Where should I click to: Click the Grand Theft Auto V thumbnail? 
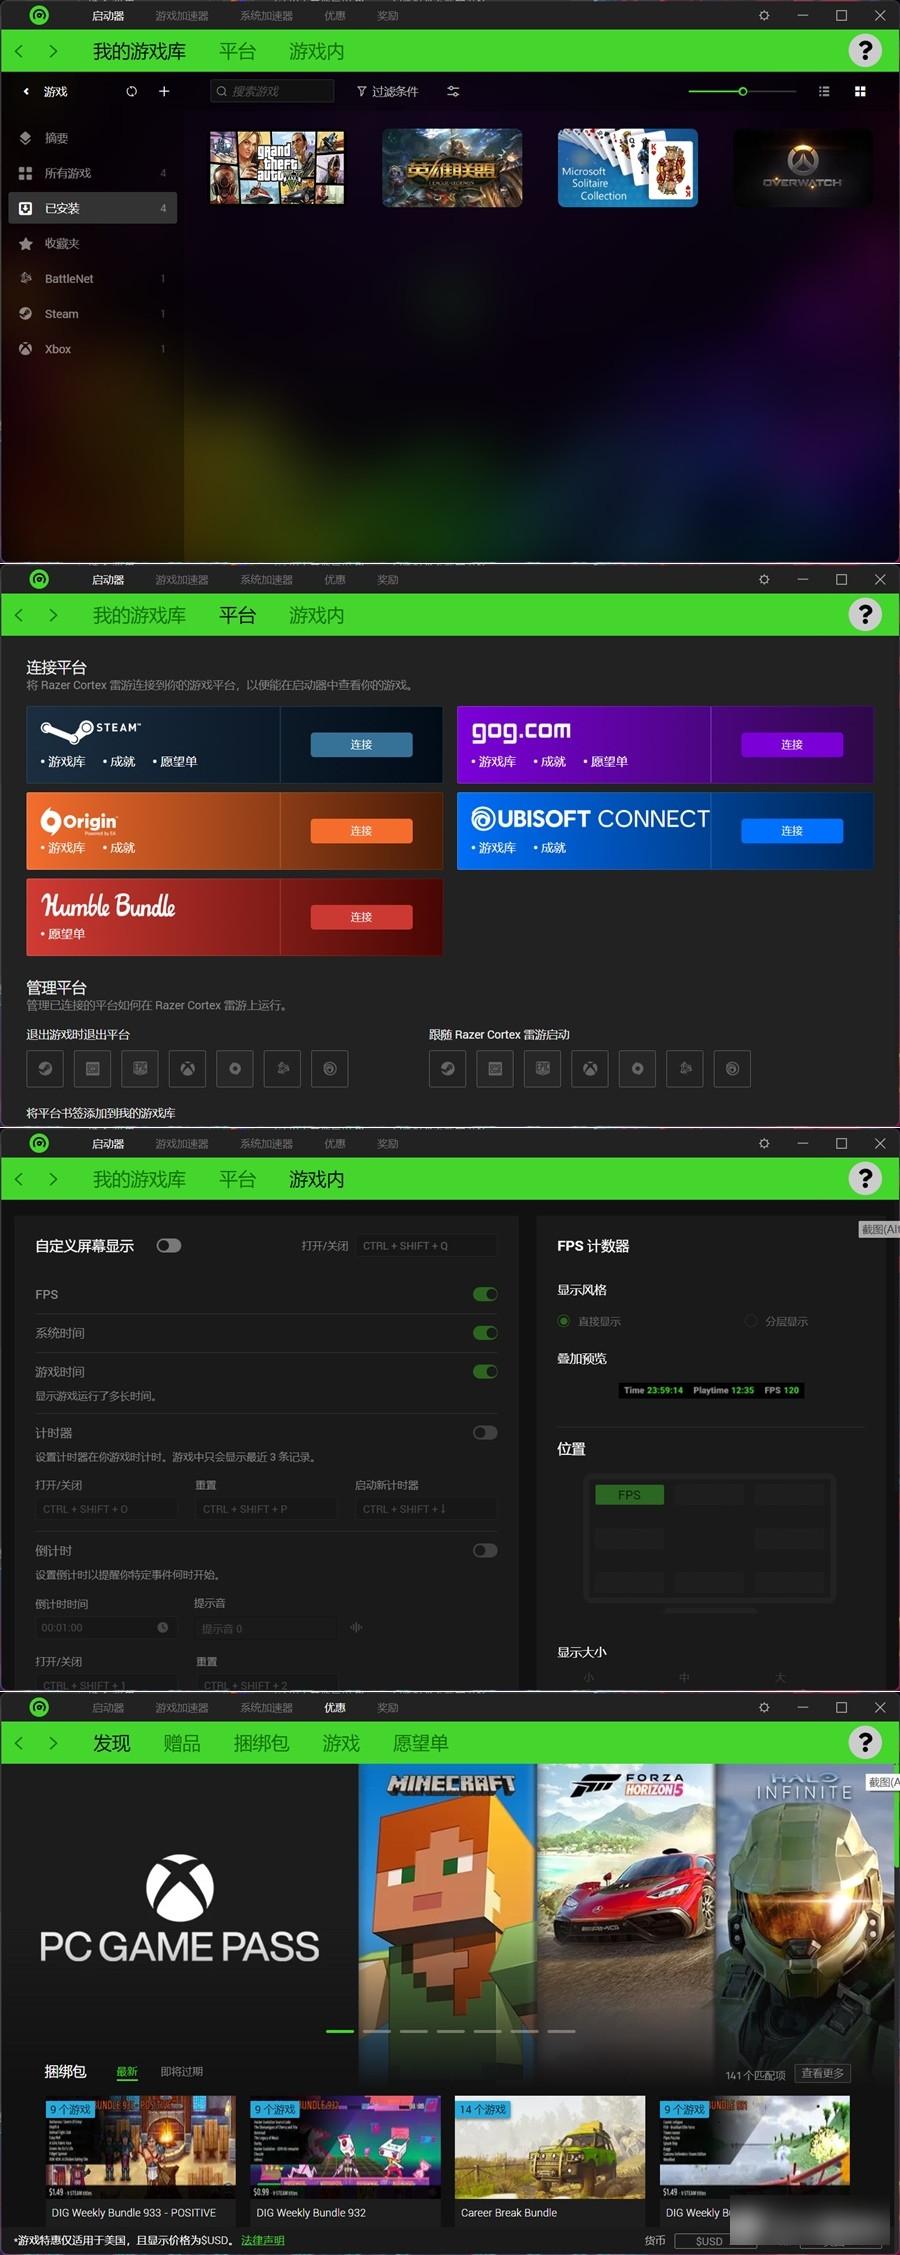[277, 168]
